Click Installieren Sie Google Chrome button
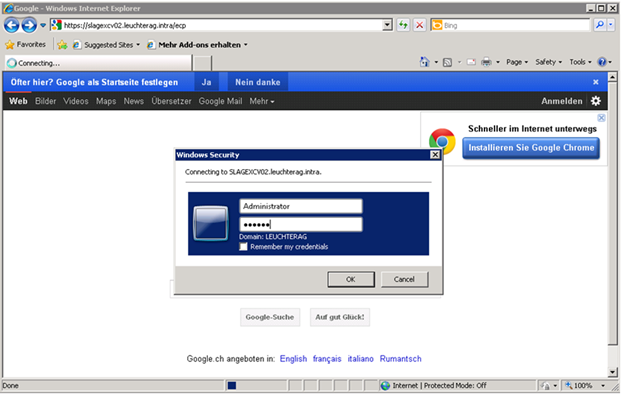 coord(531,148)
